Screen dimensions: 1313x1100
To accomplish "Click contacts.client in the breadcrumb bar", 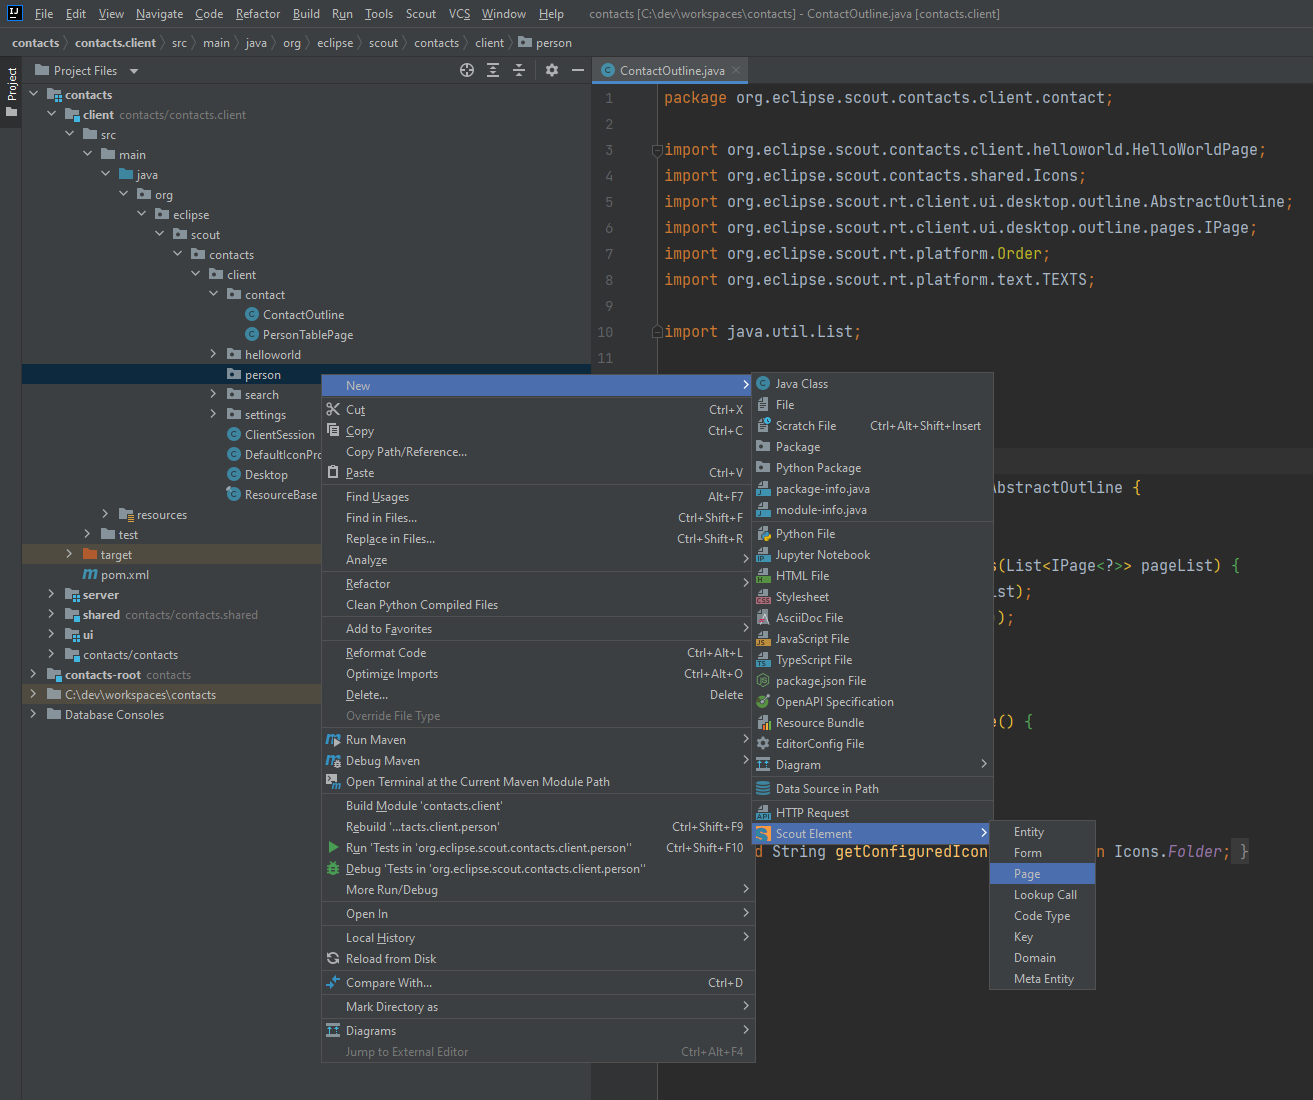I will 113,42.
